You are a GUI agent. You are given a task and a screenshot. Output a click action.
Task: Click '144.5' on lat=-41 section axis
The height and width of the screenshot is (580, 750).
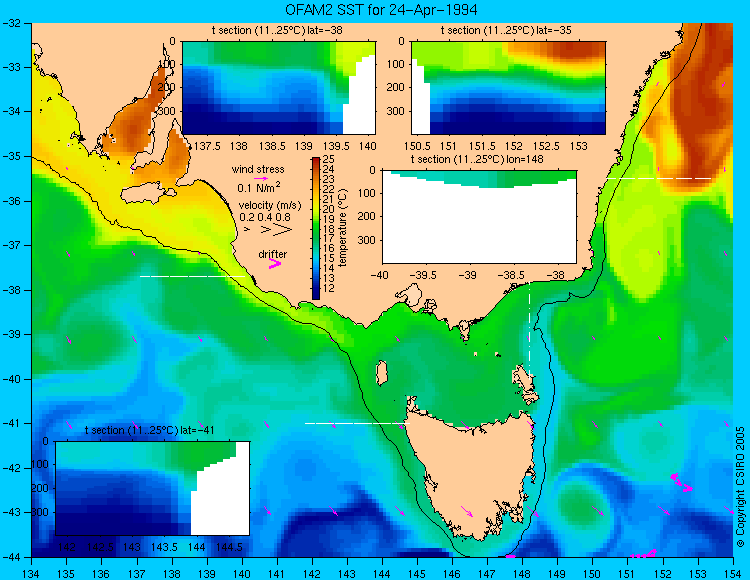coord(229,547)
